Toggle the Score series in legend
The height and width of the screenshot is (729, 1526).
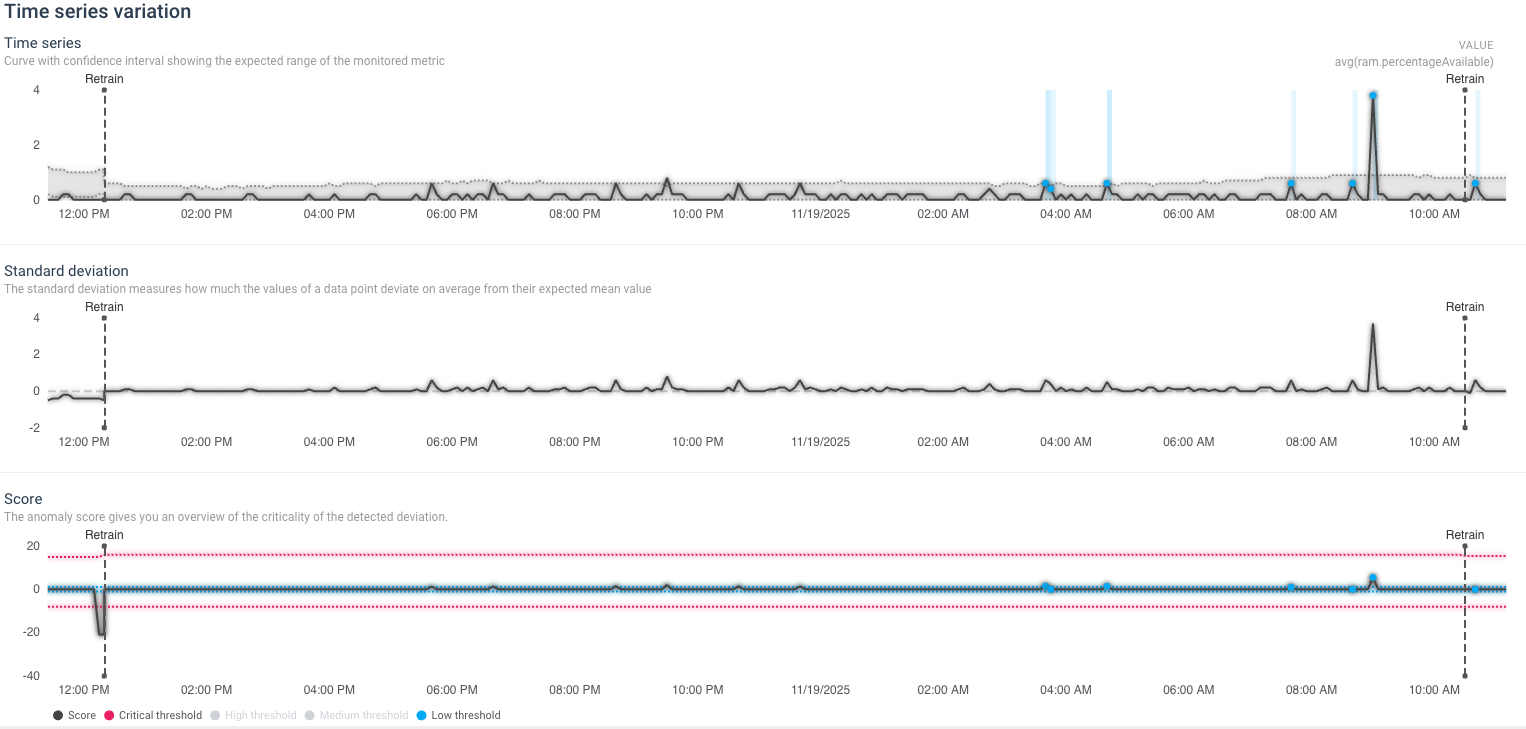coord(75,715)
